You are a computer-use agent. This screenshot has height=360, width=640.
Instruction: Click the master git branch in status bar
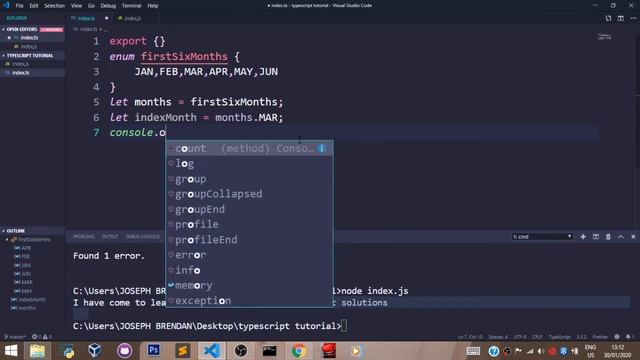click(15, 337)
